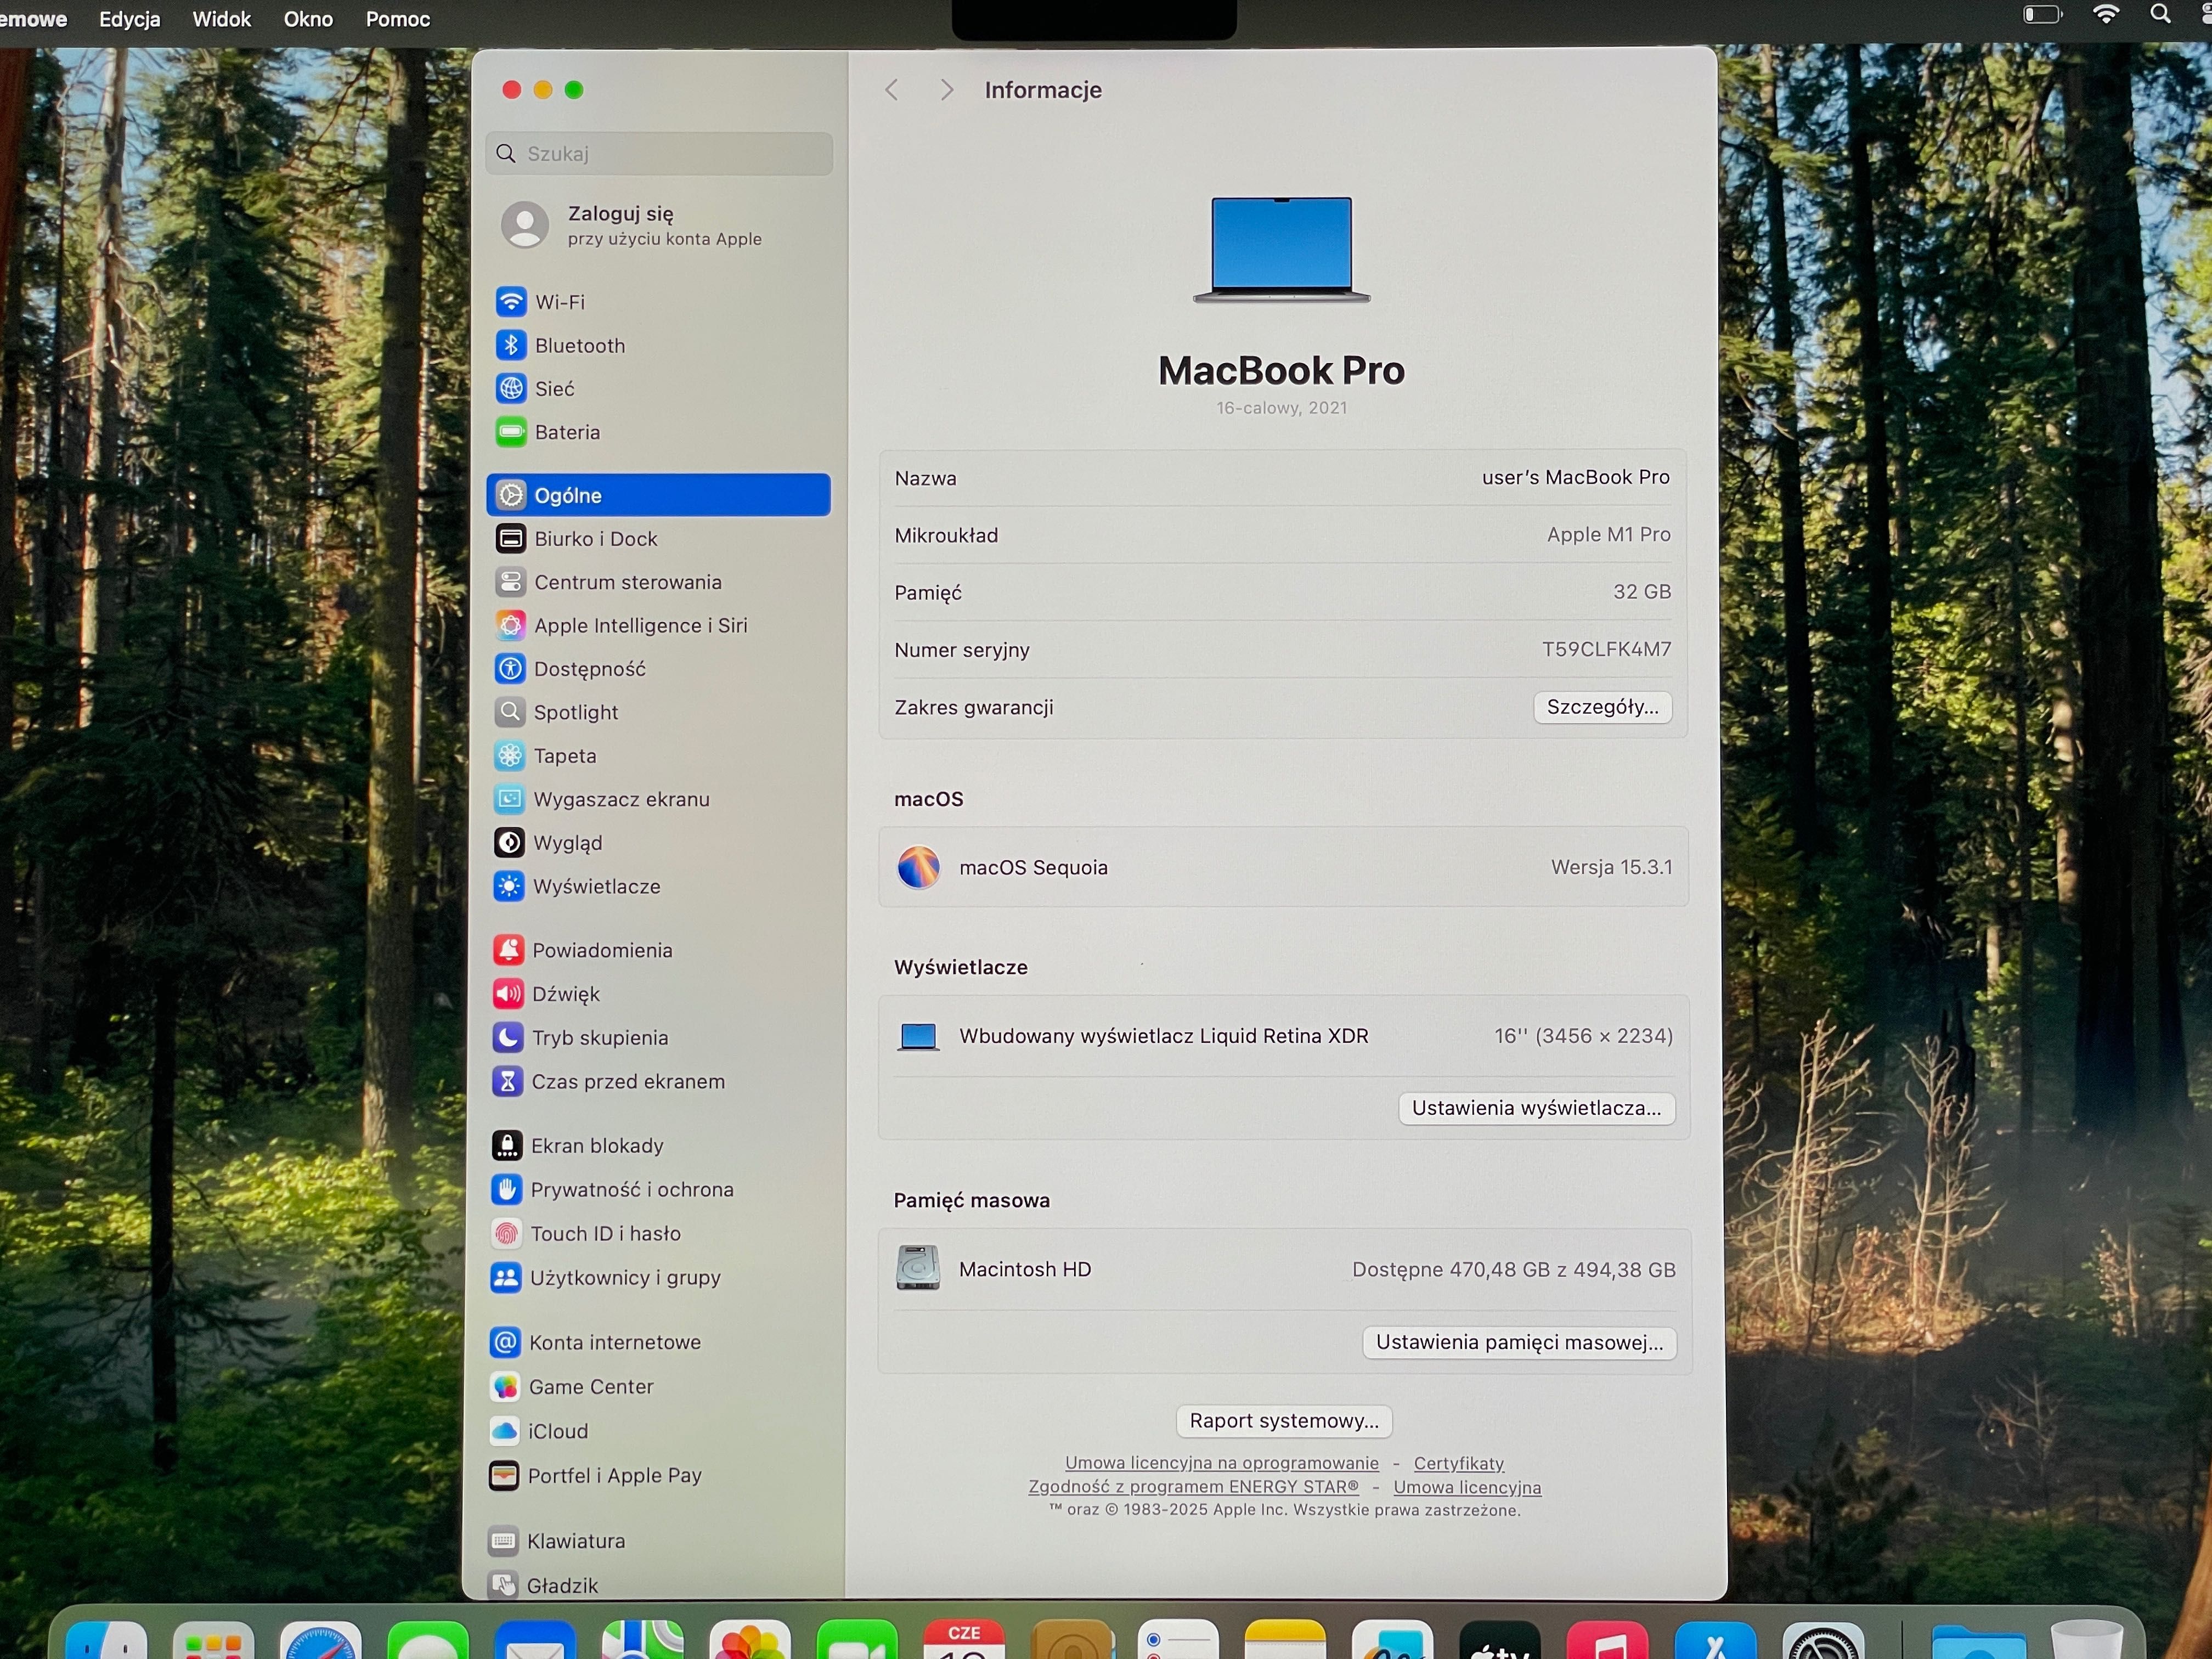
Task: Click the Wi-Fi menu bar icon
Action: (2106, 14)
